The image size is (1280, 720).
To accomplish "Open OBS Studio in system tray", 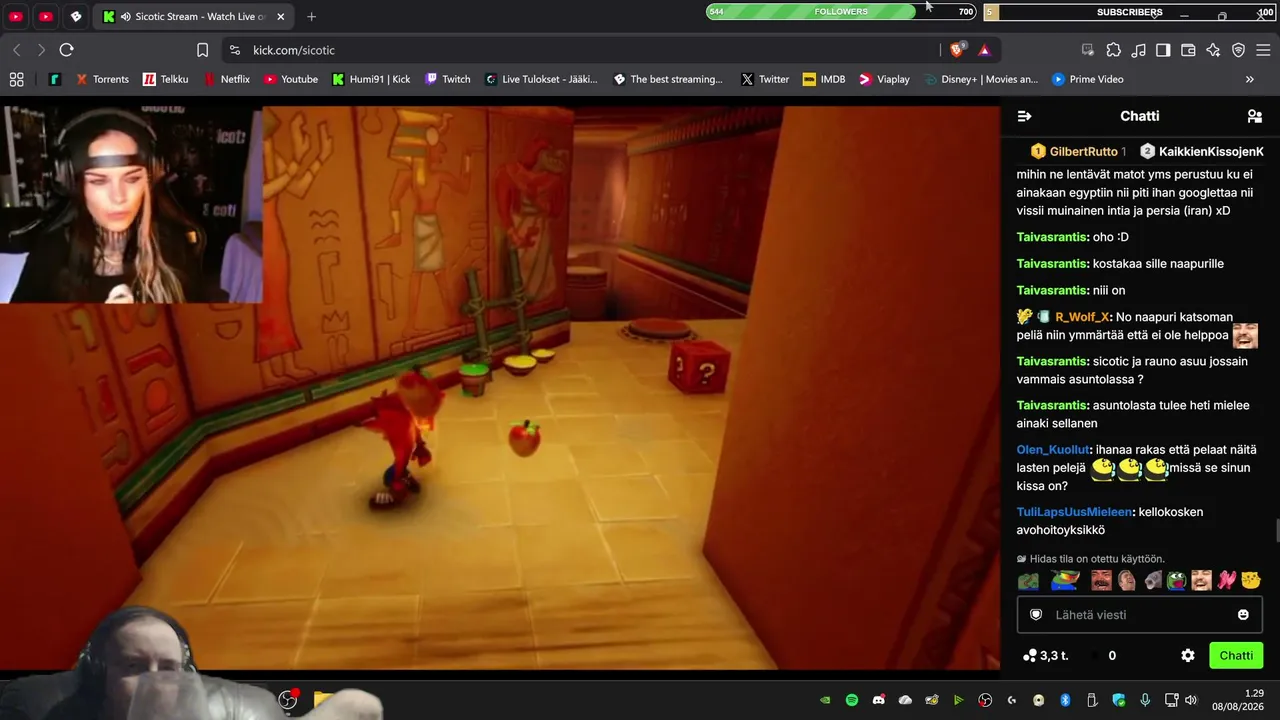I will (985, 700).
